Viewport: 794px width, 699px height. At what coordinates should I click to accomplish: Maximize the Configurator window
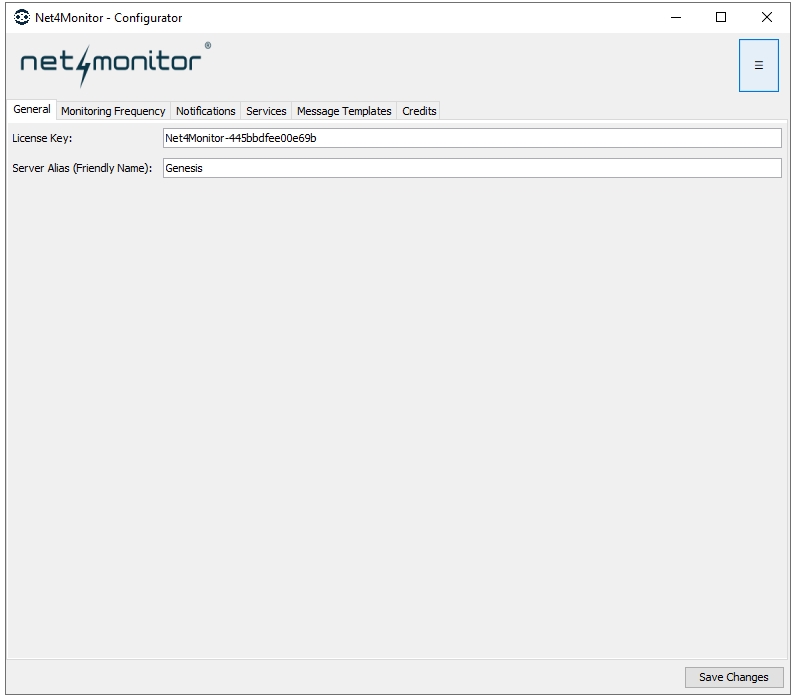[x=721, y=18]
